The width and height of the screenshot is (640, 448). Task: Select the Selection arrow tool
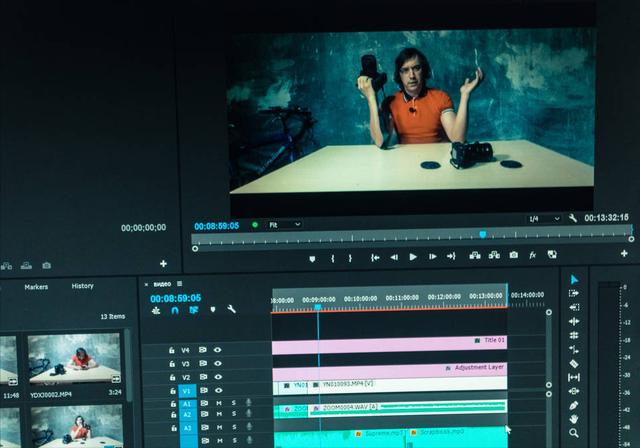click(574, 280)
